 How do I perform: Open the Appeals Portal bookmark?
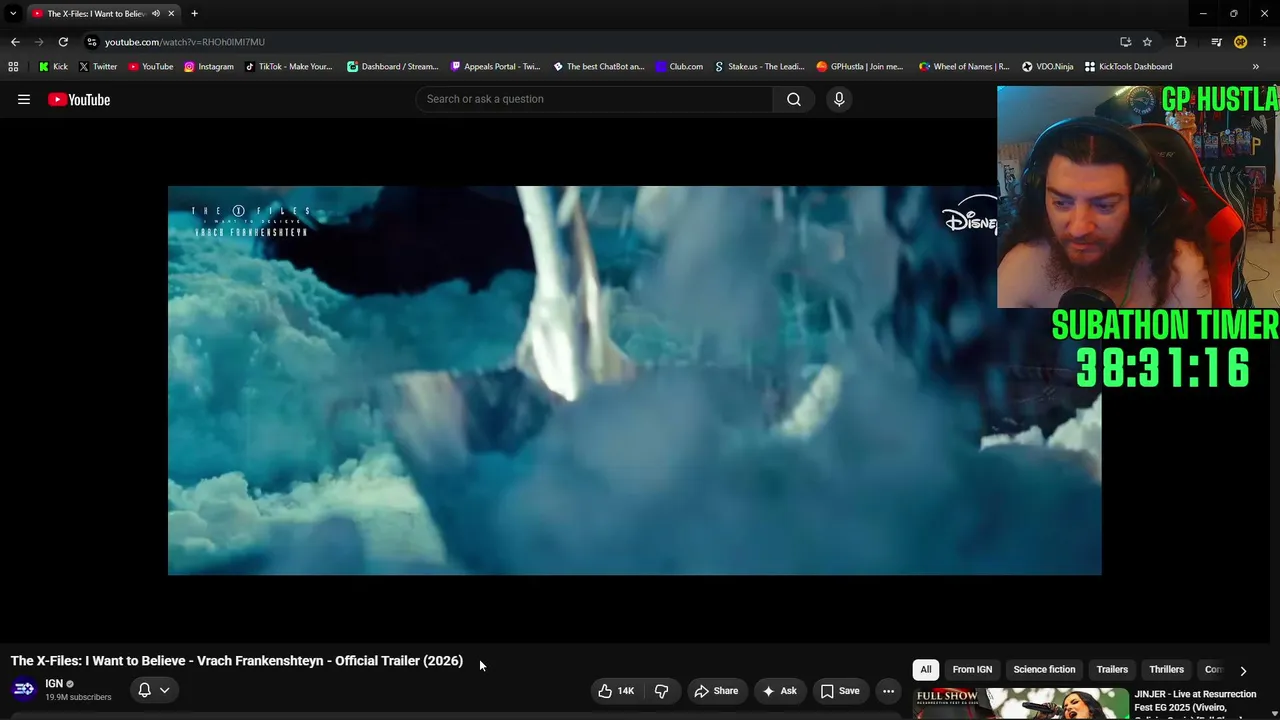click(495, 67)
